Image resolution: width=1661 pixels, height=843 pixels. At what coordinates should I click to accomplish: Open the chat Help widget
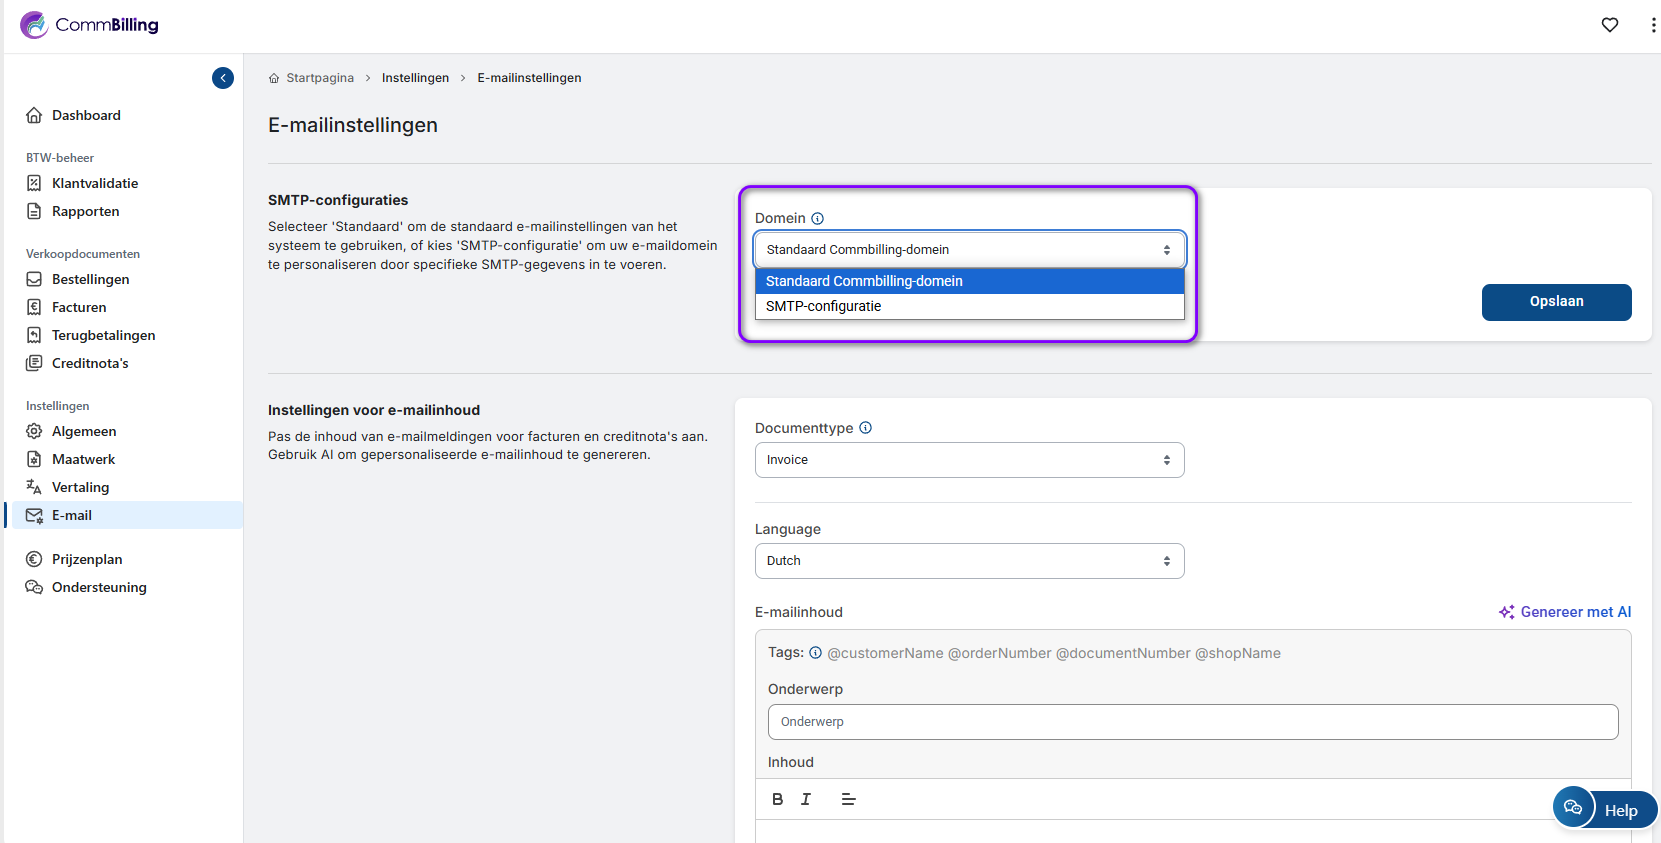pos(1604,809)
